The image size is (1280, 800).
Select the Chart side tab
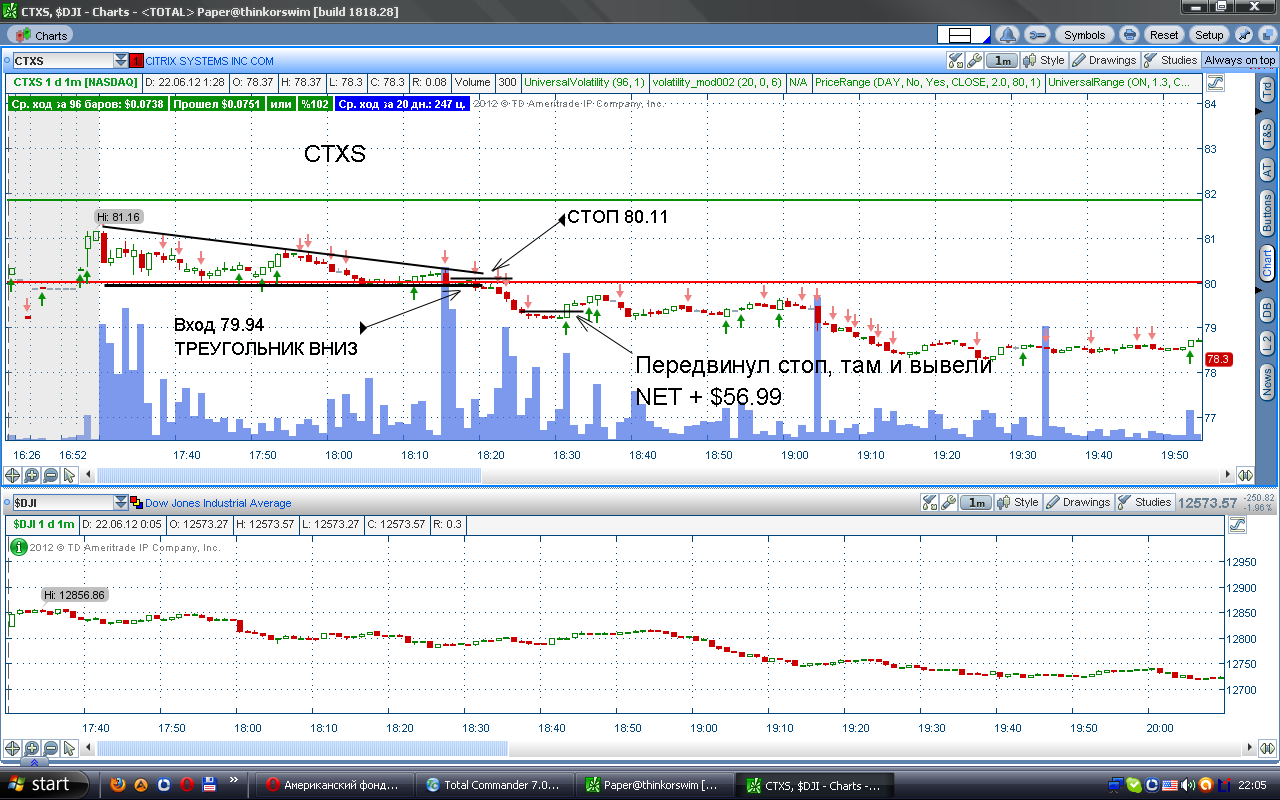tap(1267, 262)
